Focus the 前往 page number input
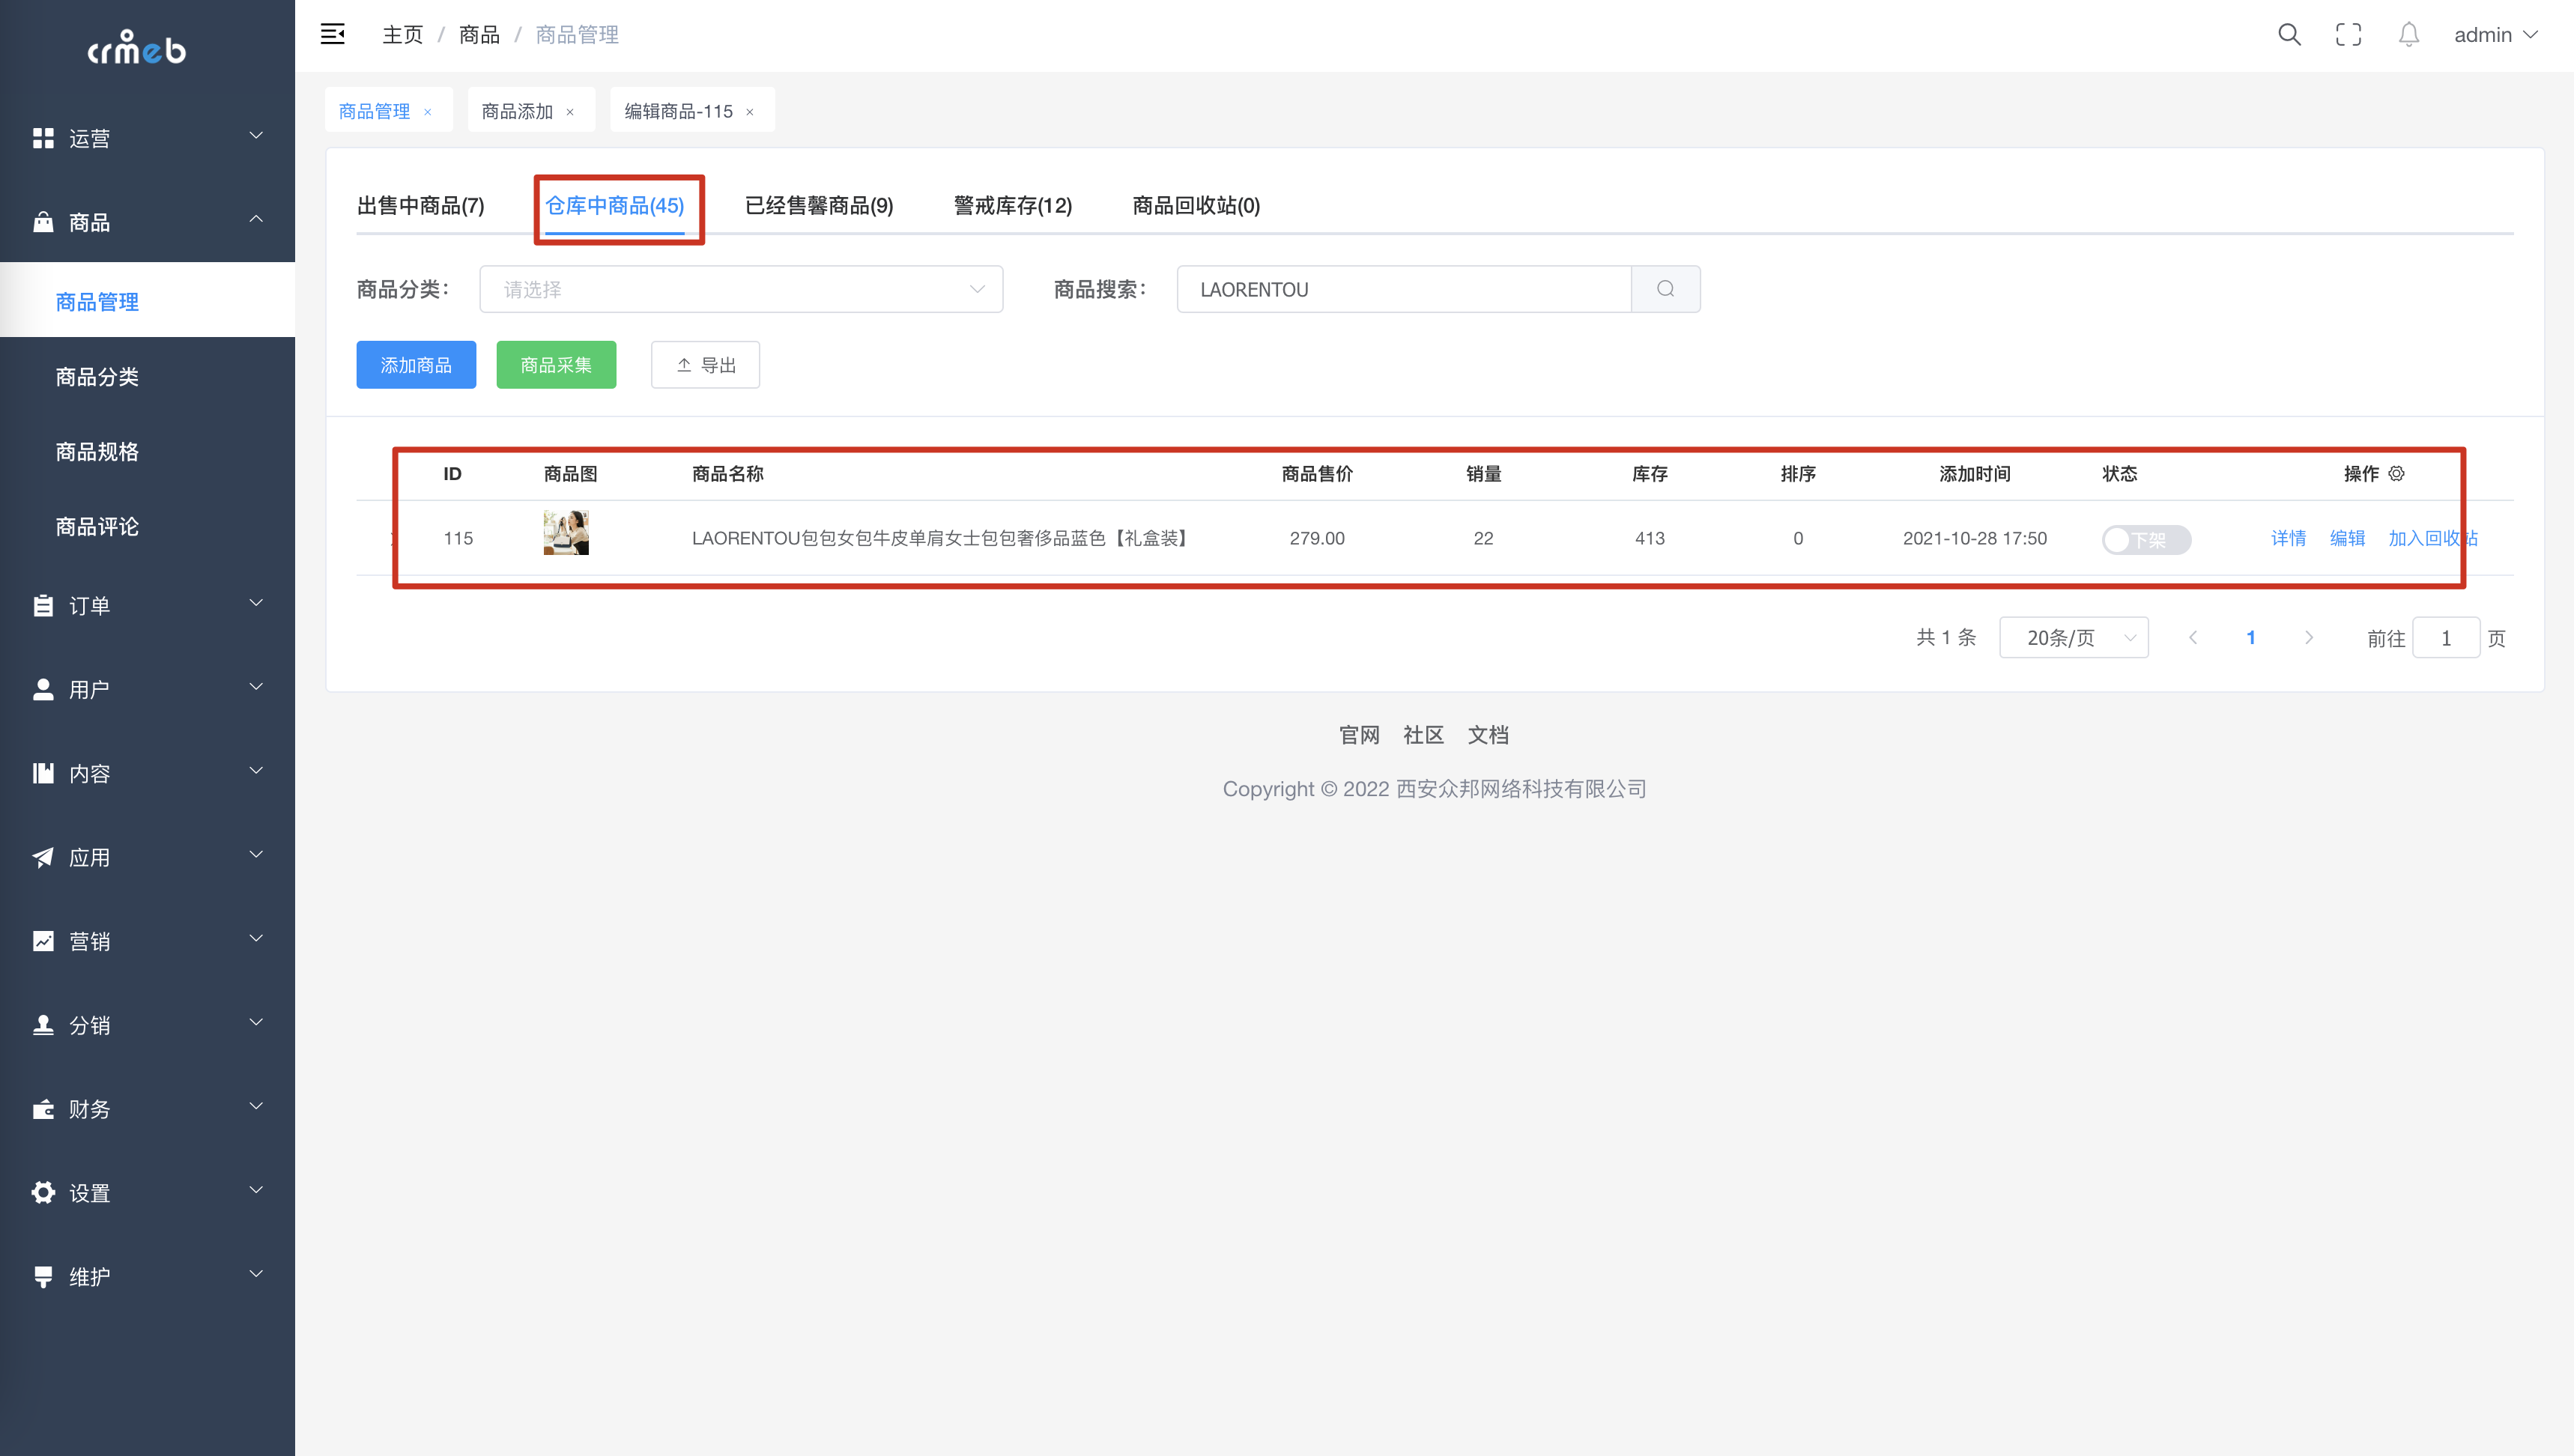 tap(2445, 638)
